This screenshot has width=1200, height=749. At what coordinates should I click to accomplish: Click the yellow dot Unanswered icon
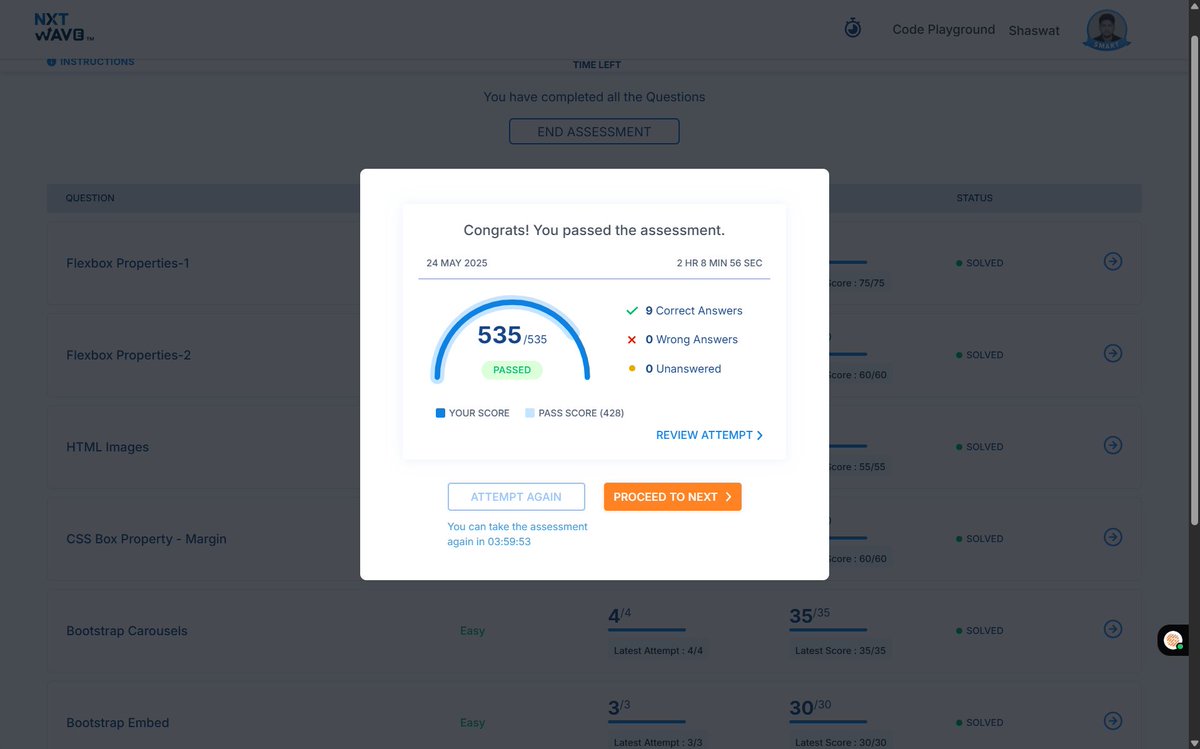pyautogui.click(x=632, y=368)
